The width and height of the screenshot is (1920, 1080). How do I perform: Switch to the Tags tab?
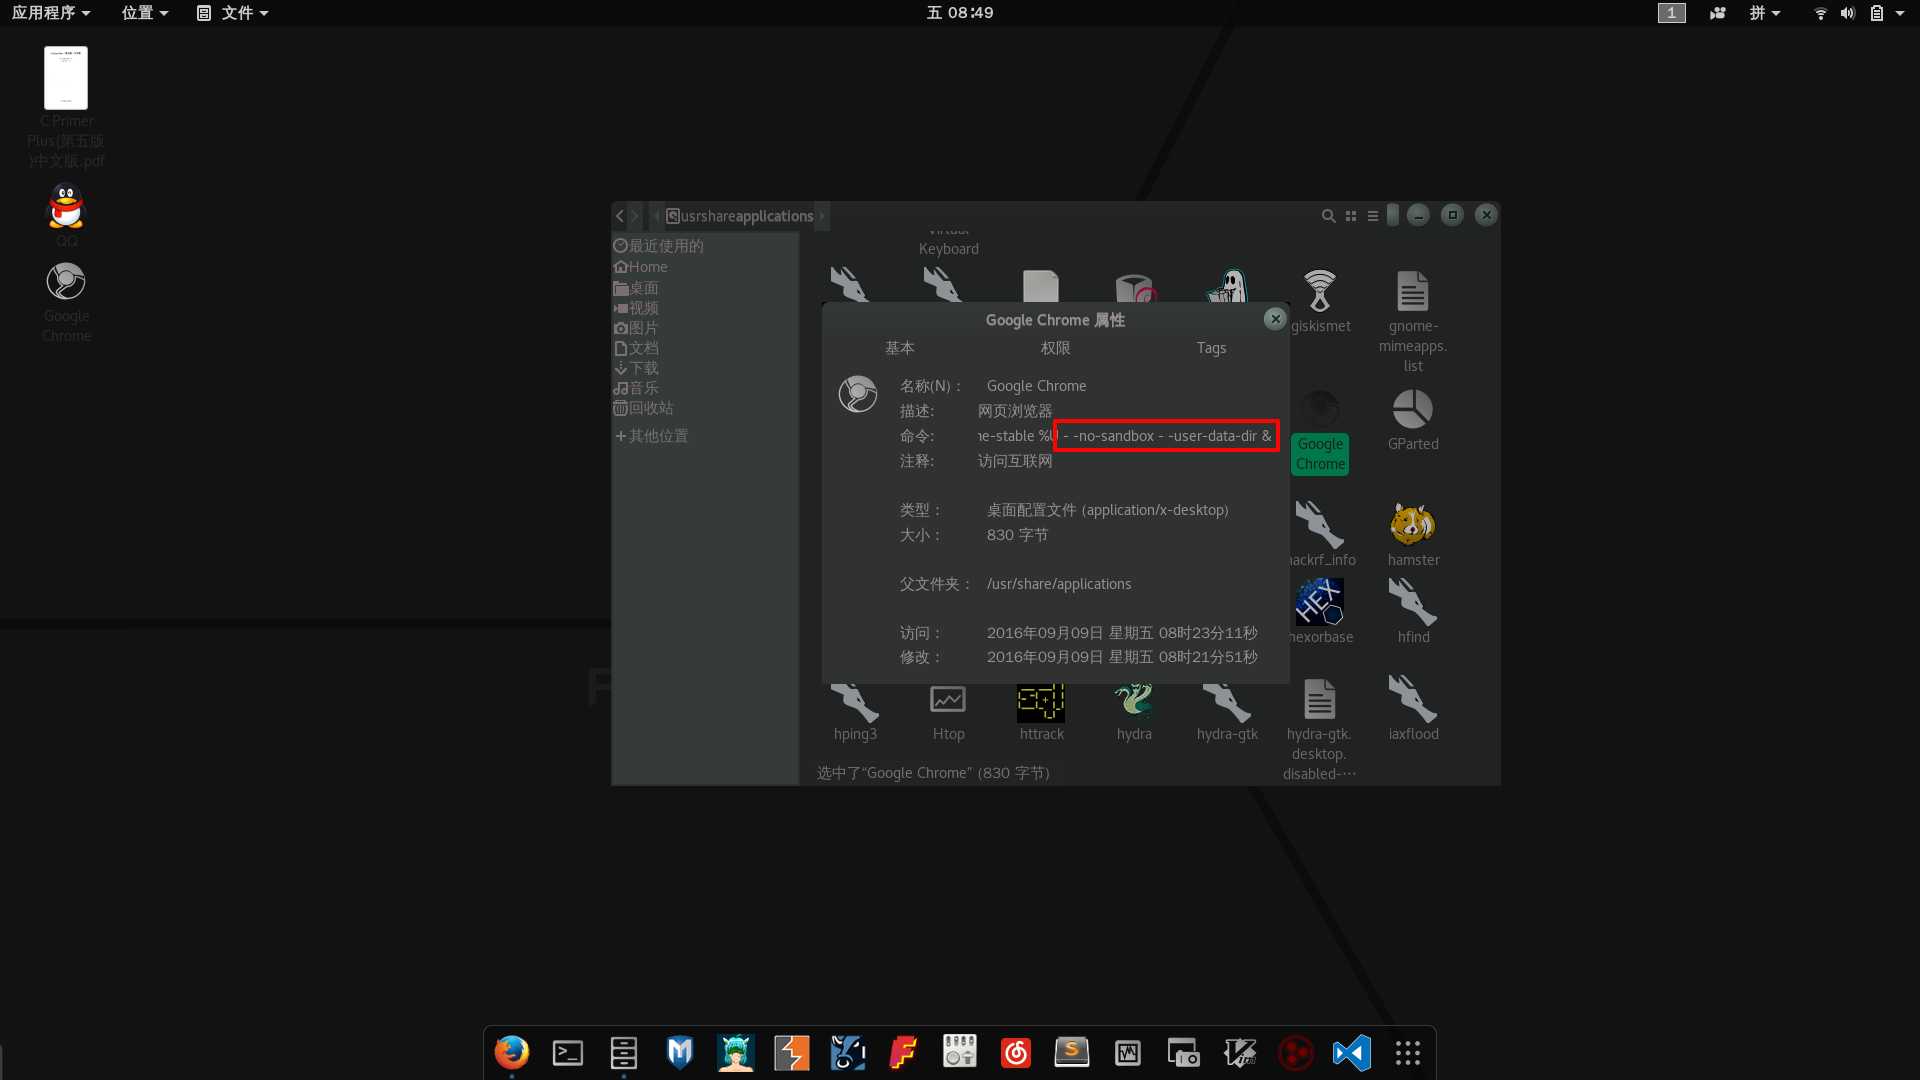pos(1211,348)
